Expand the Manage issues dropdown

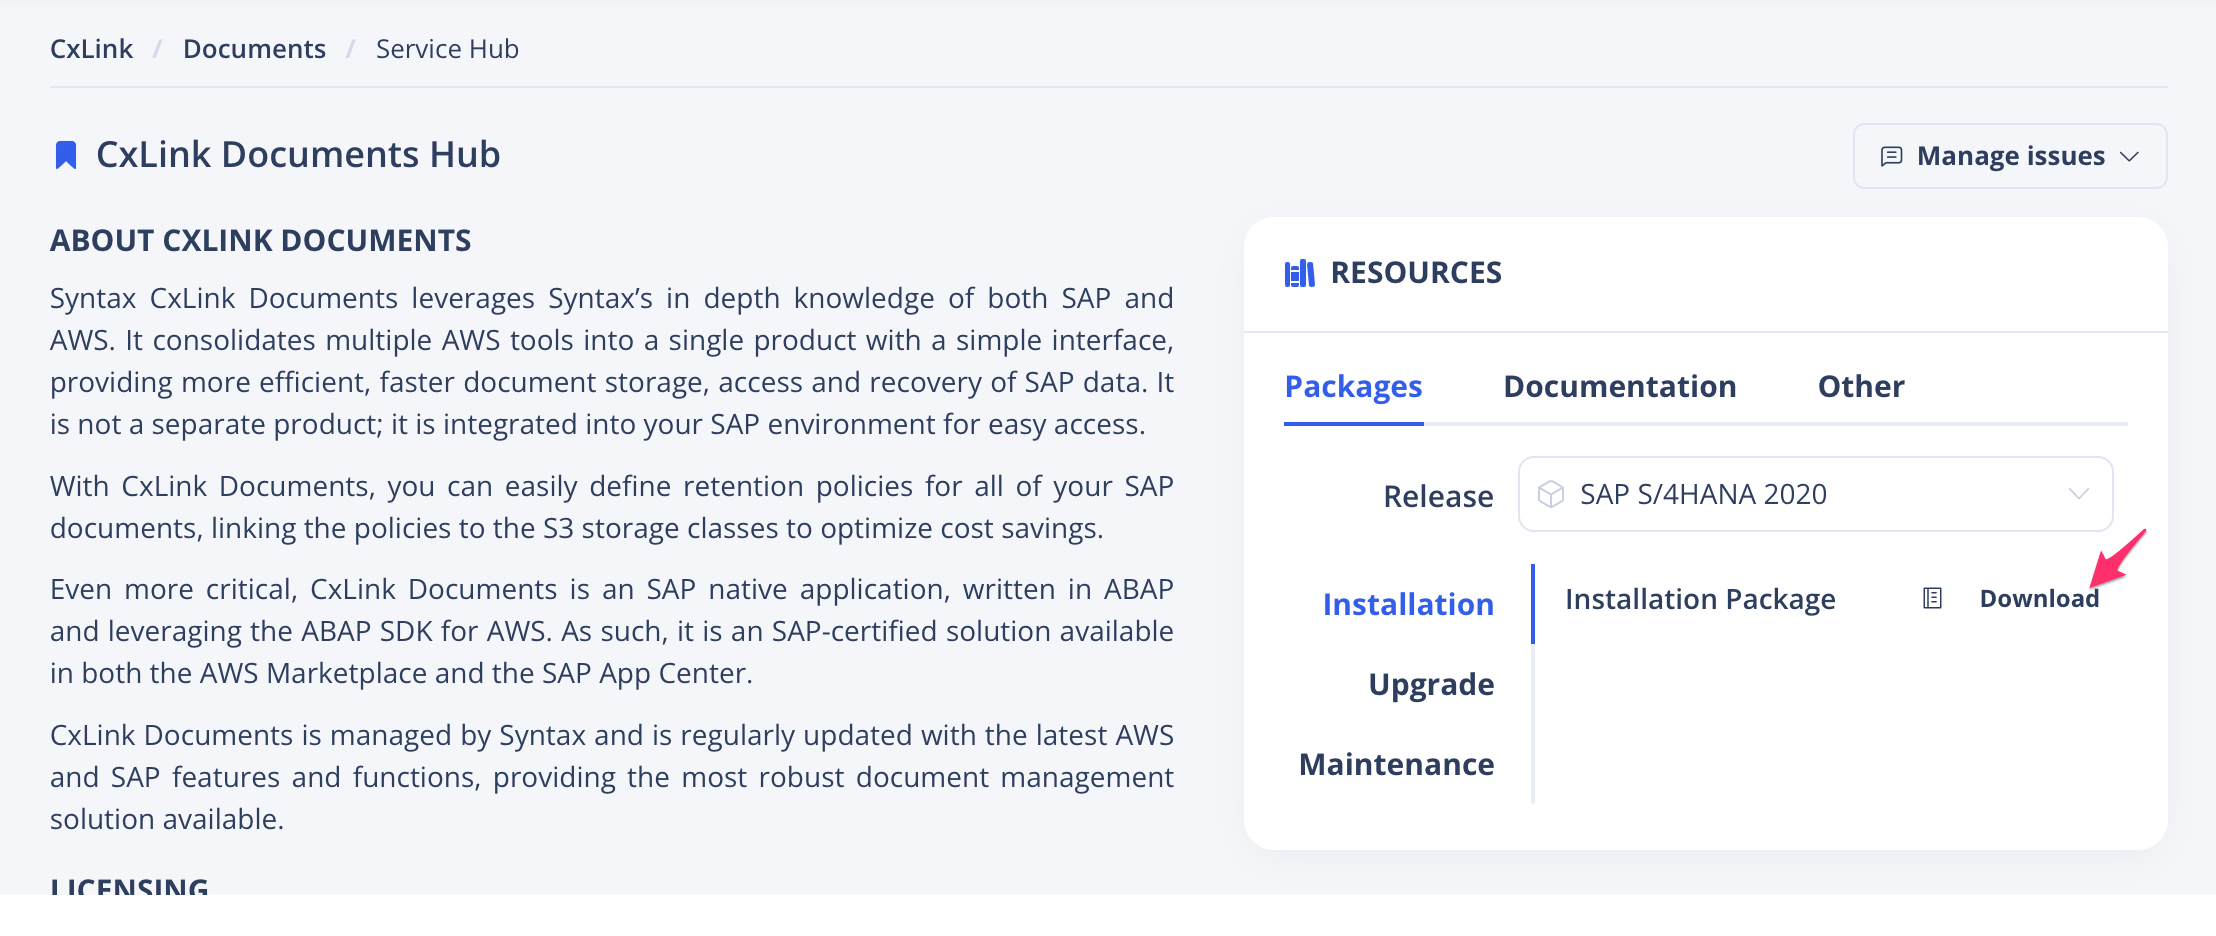coord(2131,156)
